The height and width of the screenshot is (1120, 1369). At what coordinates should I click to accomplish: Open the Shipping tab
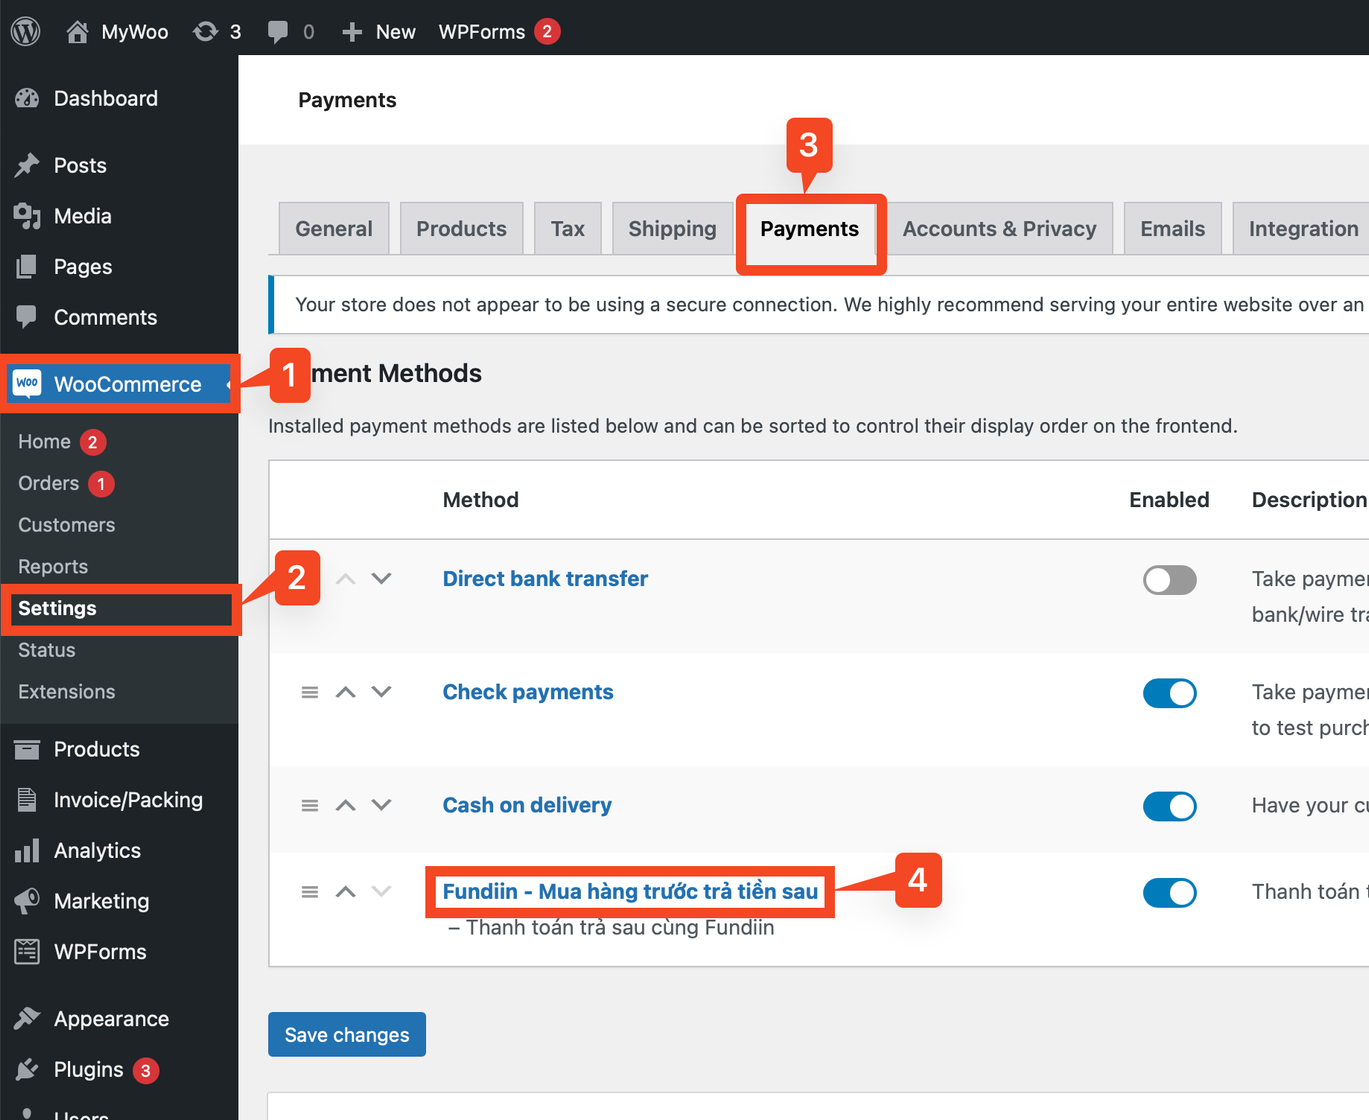[672, 229]
